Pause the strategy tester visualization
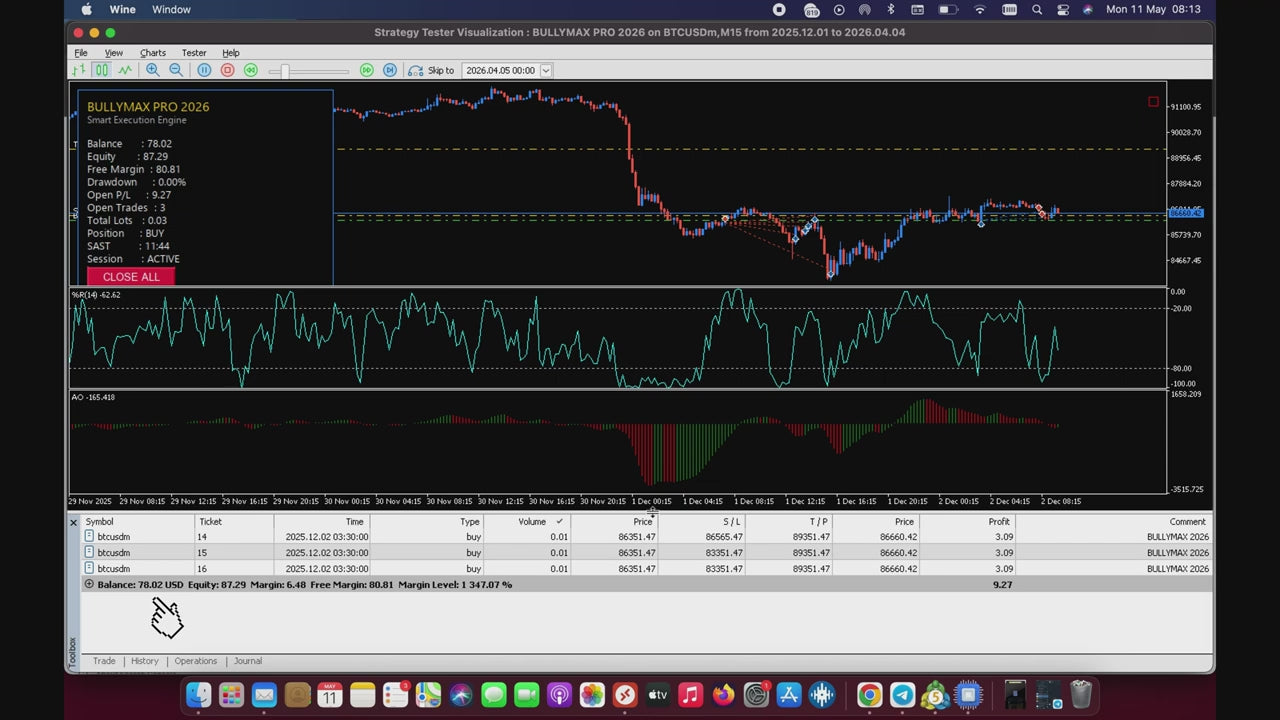This screenshot has height=720, width=1280. tap(204, 70)
